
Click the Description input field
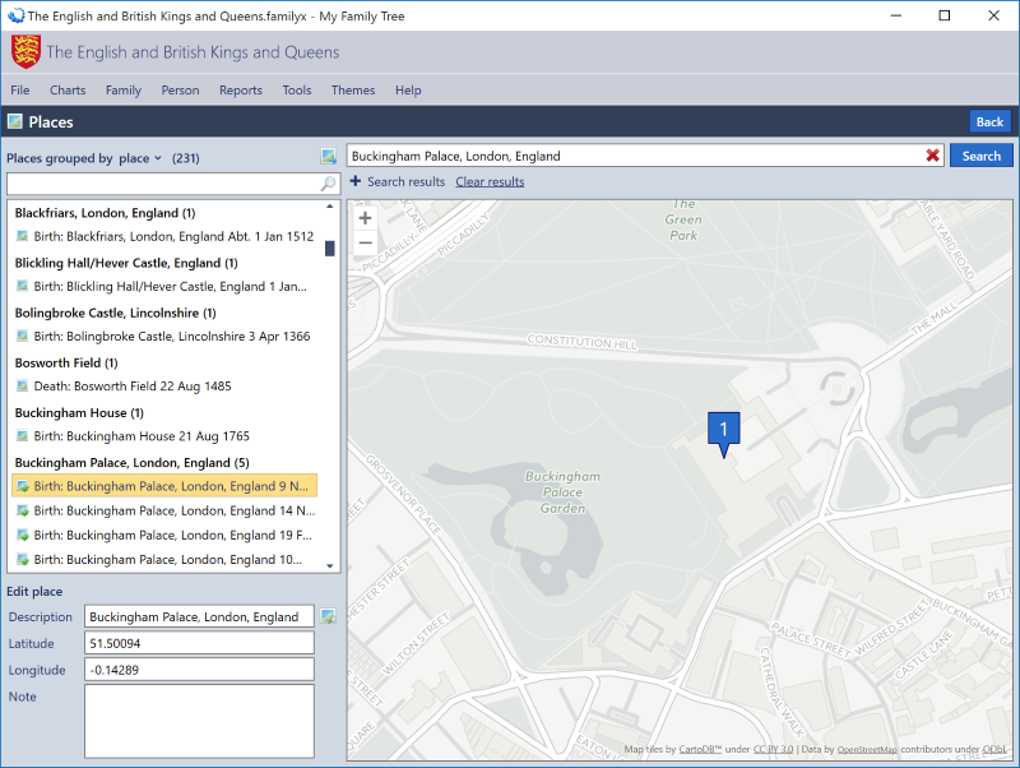199,616
